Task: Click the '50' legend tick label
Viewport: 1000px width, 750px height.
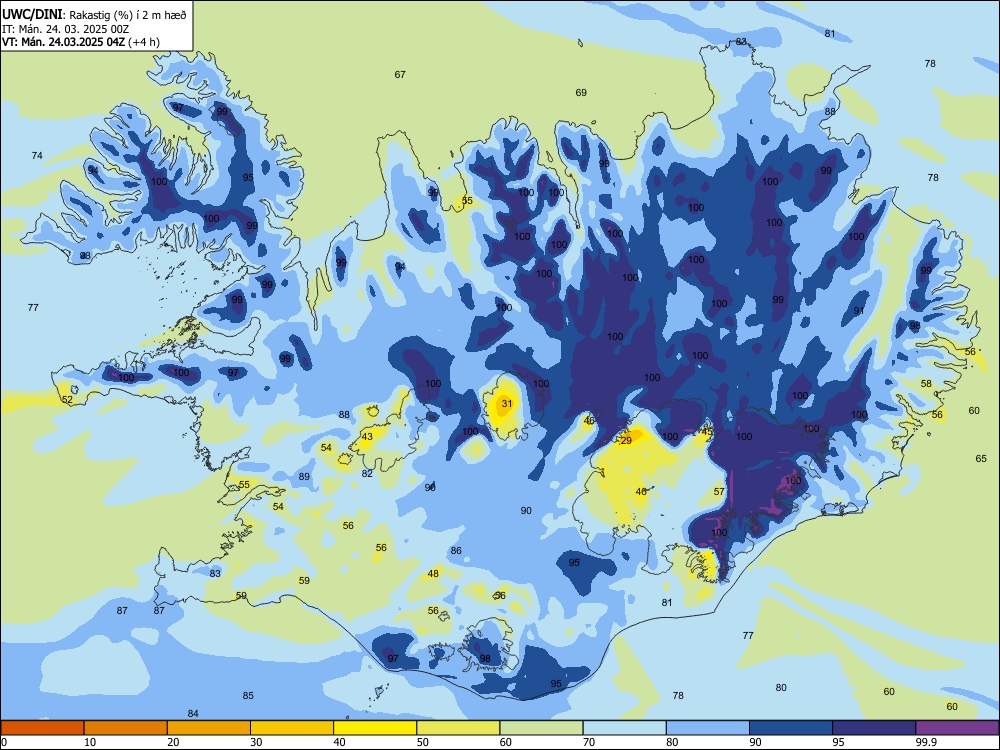Action: pos(423,742)
